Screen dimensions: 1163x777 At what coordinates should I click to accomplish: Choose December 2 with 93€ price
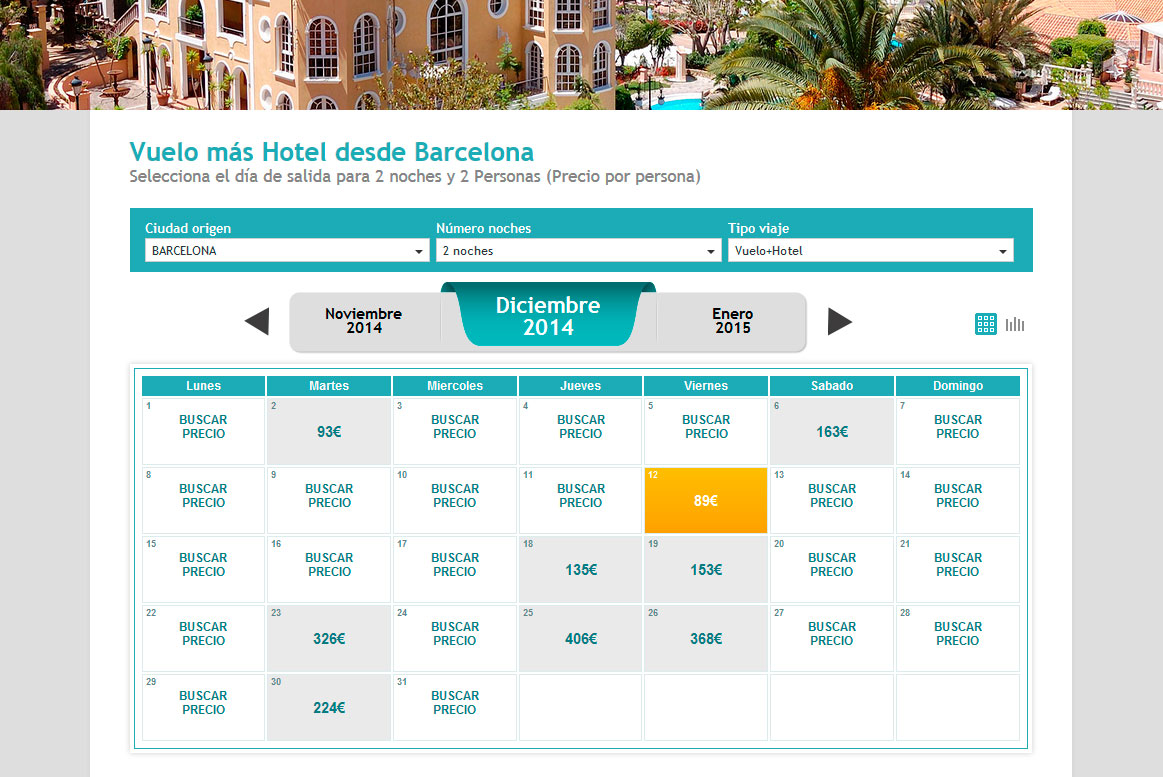tap(329, 432)
